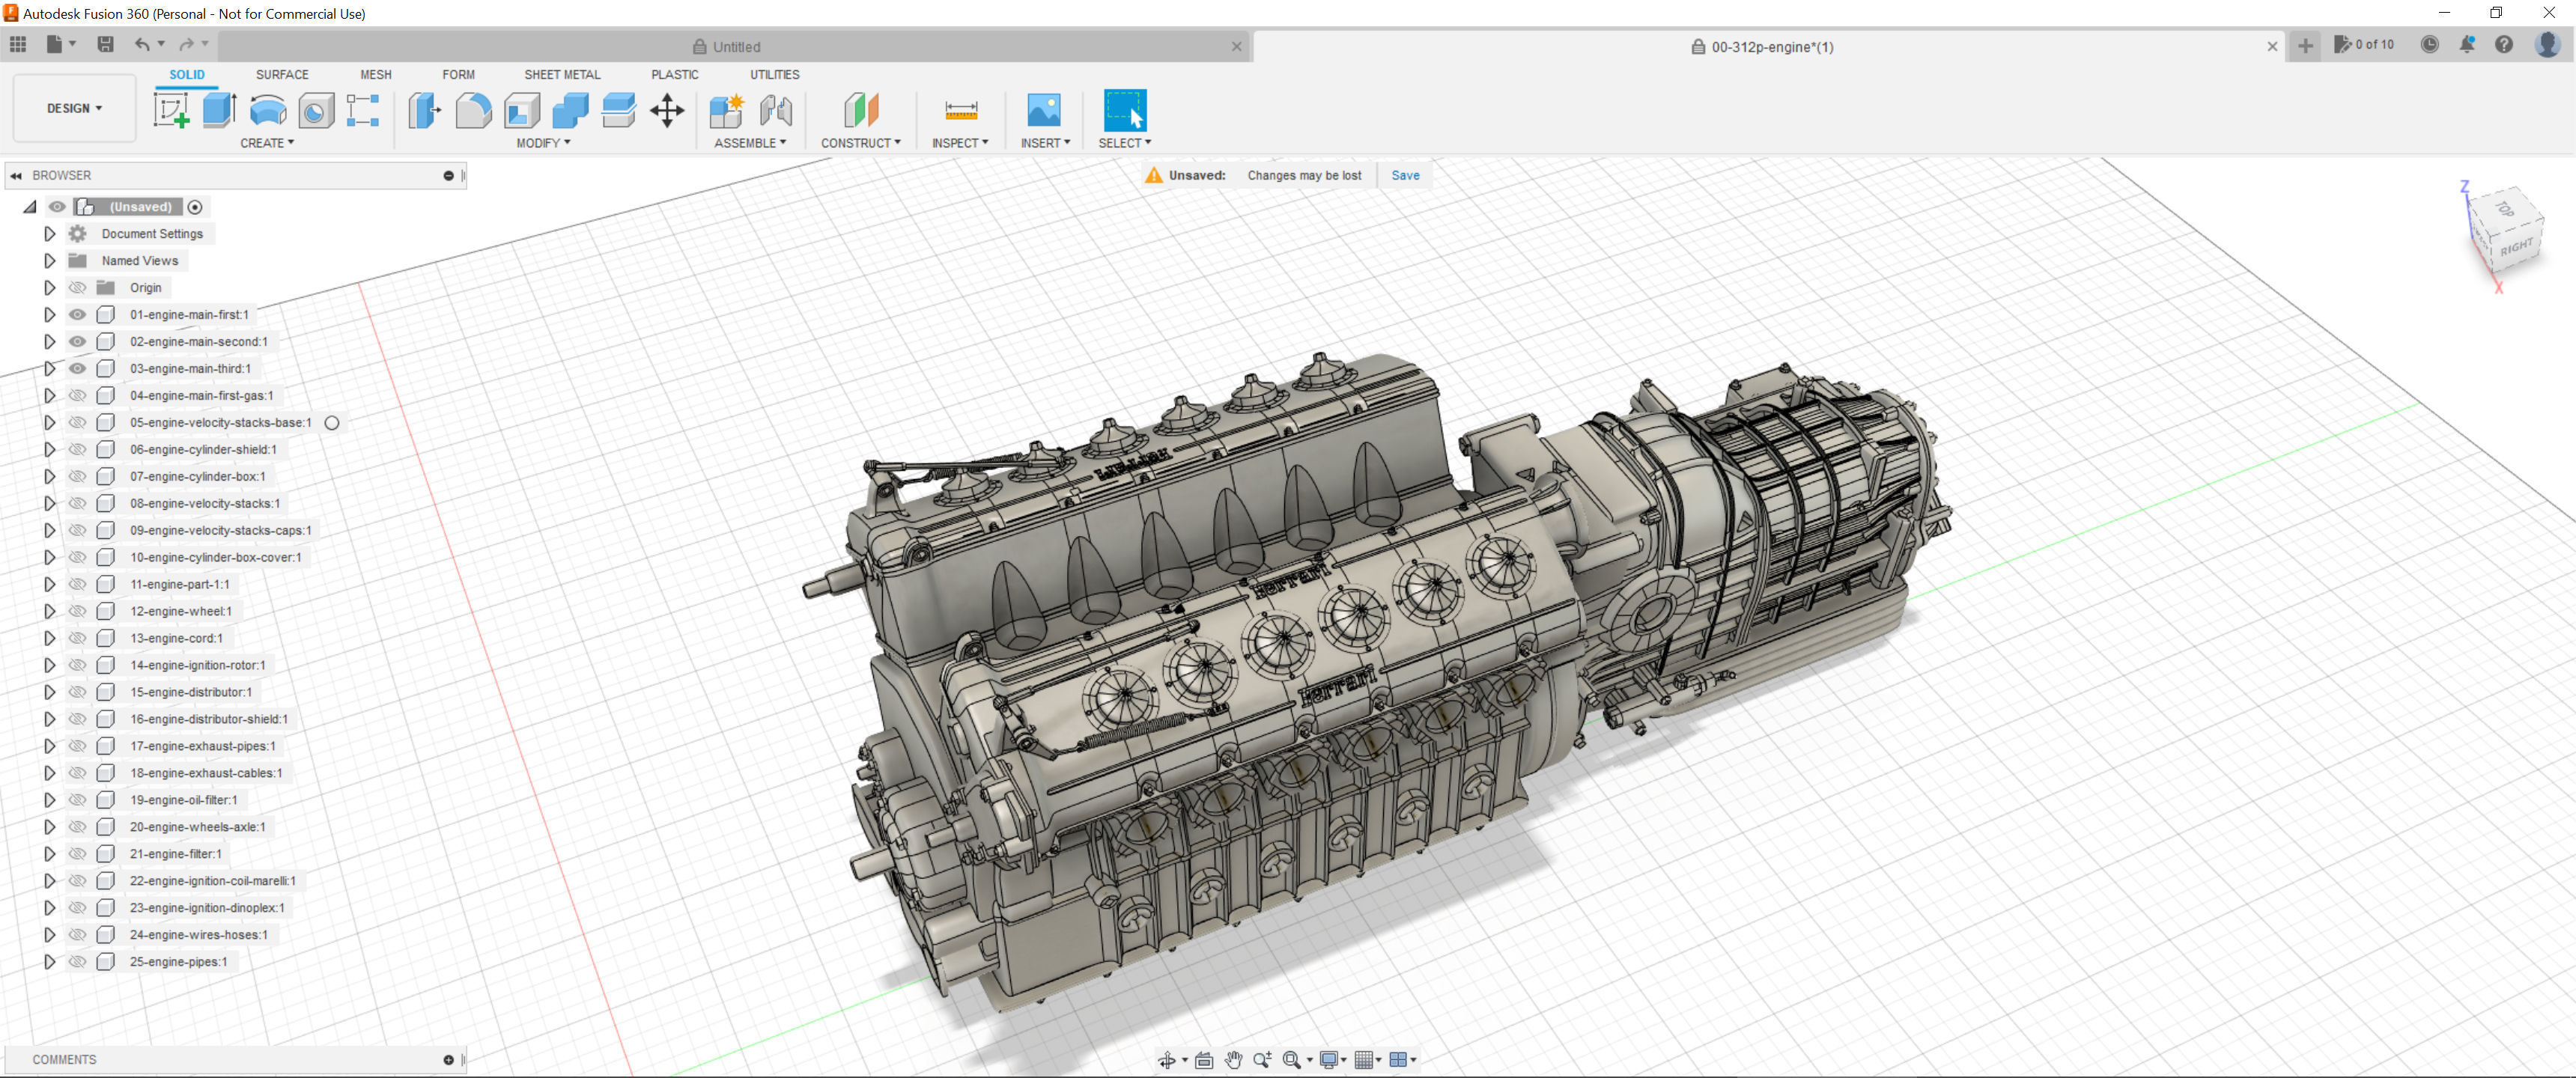Click the Move/Copy arrows icon
Screen dimensions: 2576x1078
click(667, 110)
